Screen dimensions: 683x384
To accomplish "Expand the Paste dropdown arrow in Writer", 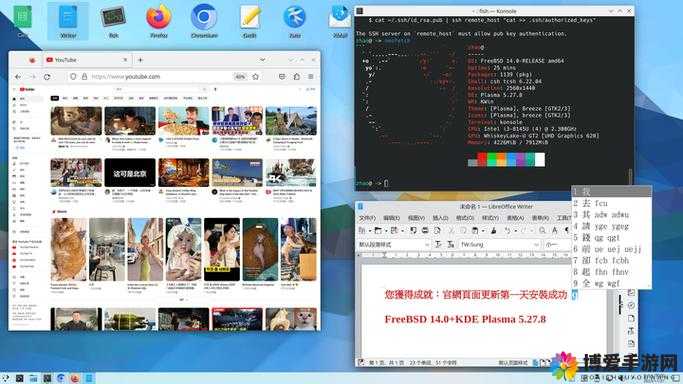I will (482, 230).
